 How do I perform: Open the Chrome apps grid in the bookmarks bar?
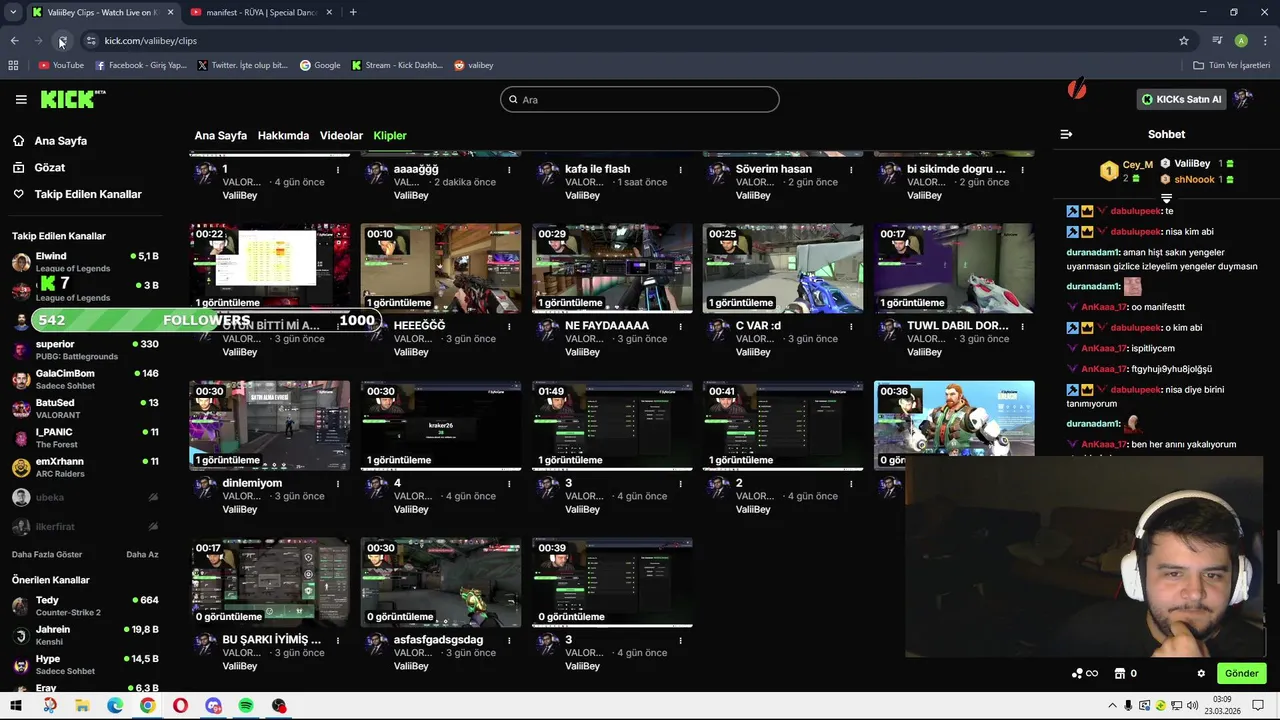coord(13,65)
